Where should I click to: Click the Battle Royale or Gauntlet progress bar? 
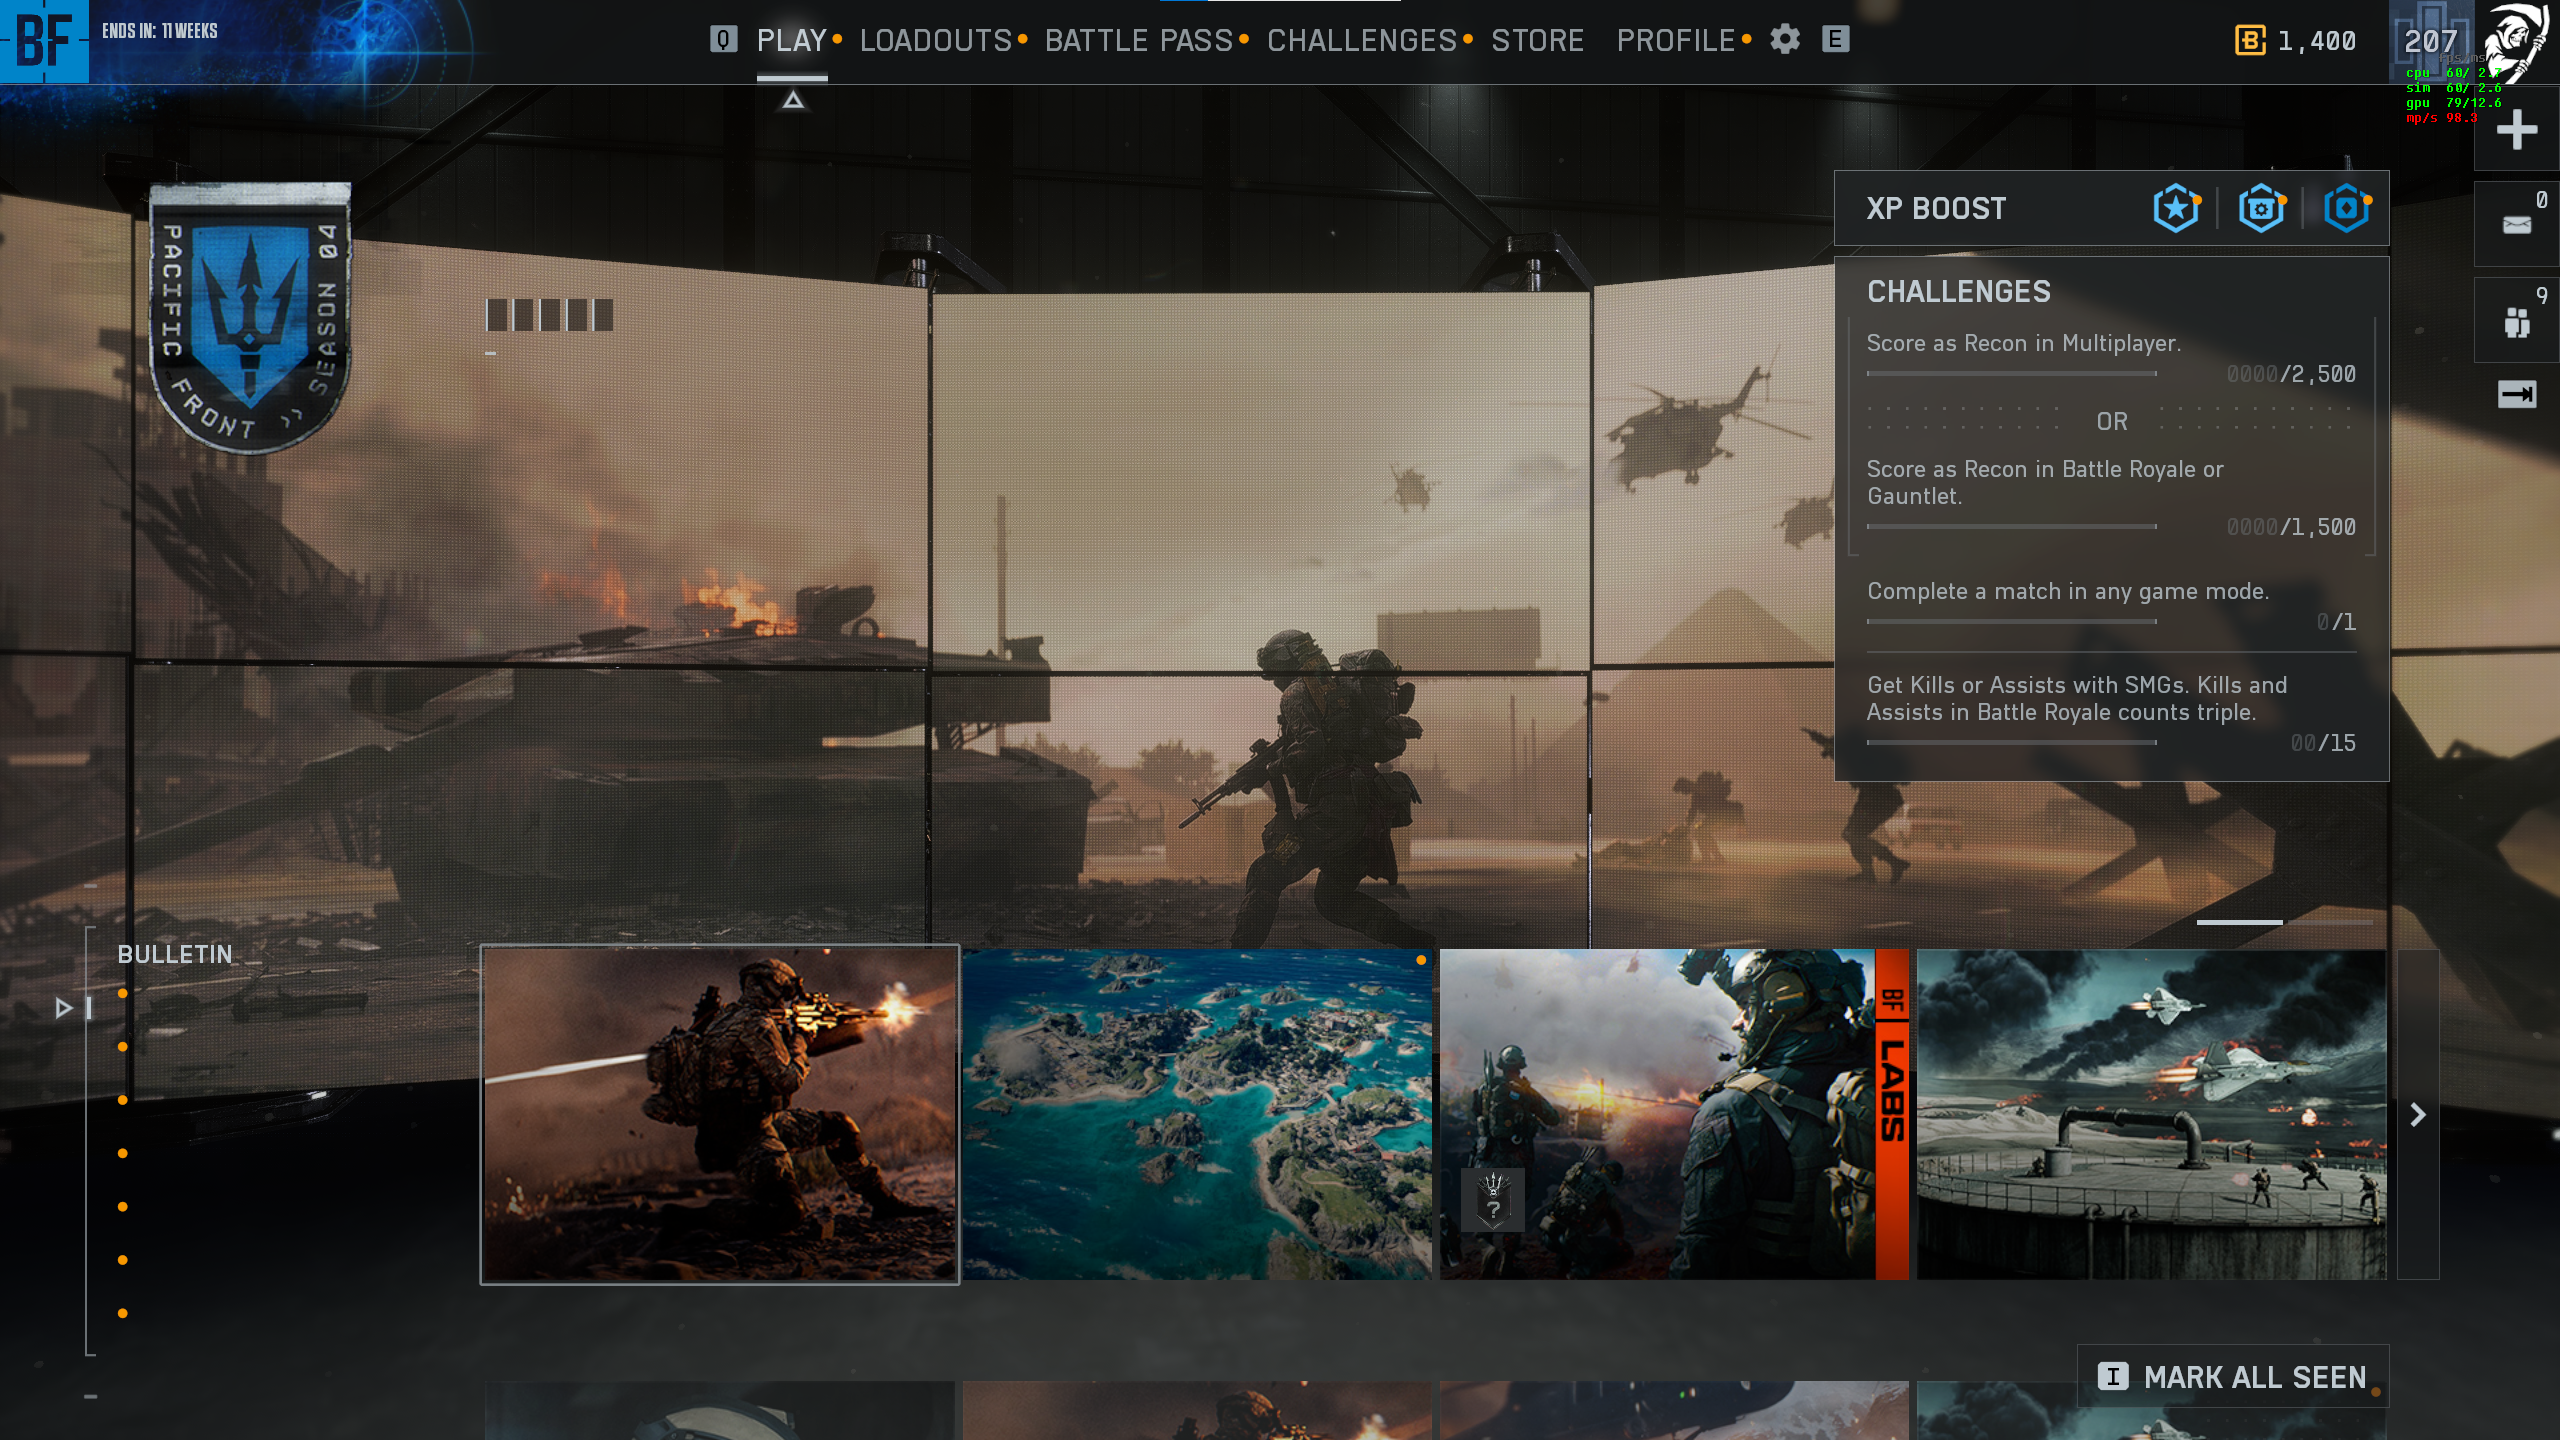pyautogui.click(x=2011, y=527)
